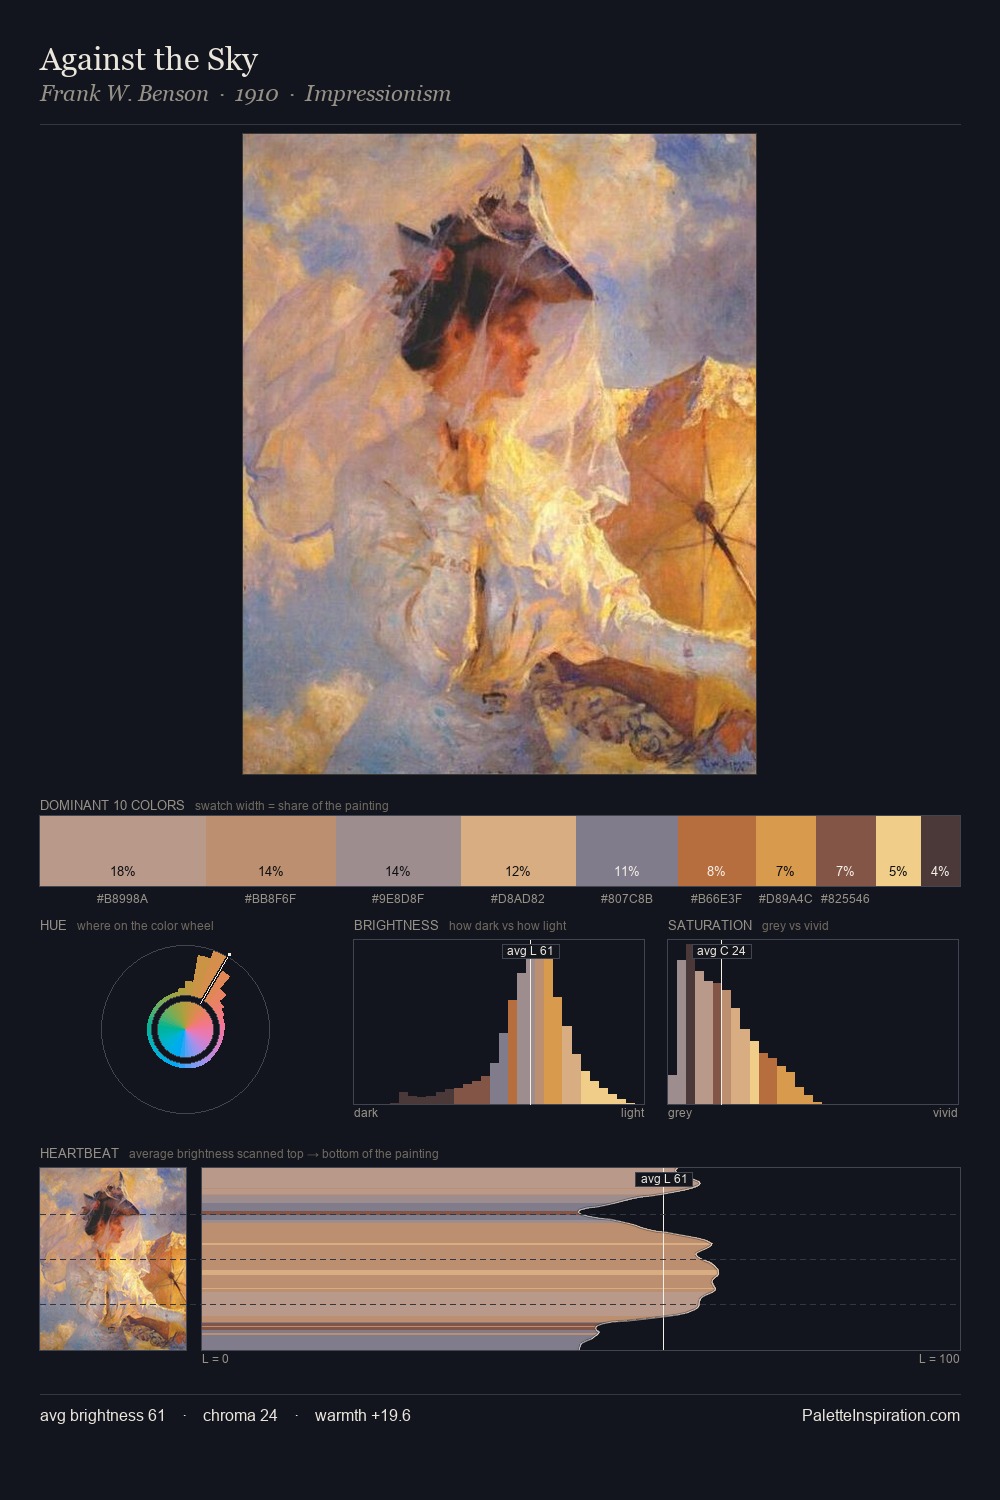
Task: Pick the 14% grey swatch #9E8D8F
Action: pos(398,851)
